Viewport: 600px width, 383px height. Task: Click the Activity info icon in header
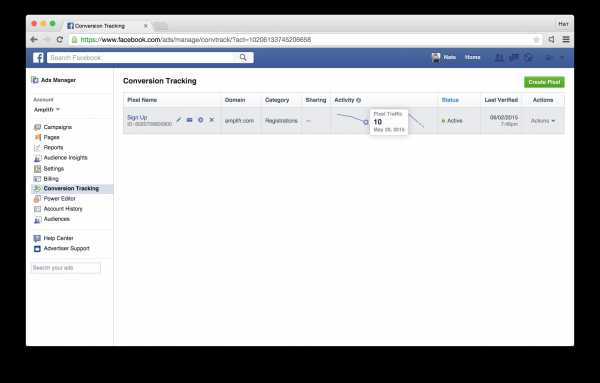(x=359, y=100)
